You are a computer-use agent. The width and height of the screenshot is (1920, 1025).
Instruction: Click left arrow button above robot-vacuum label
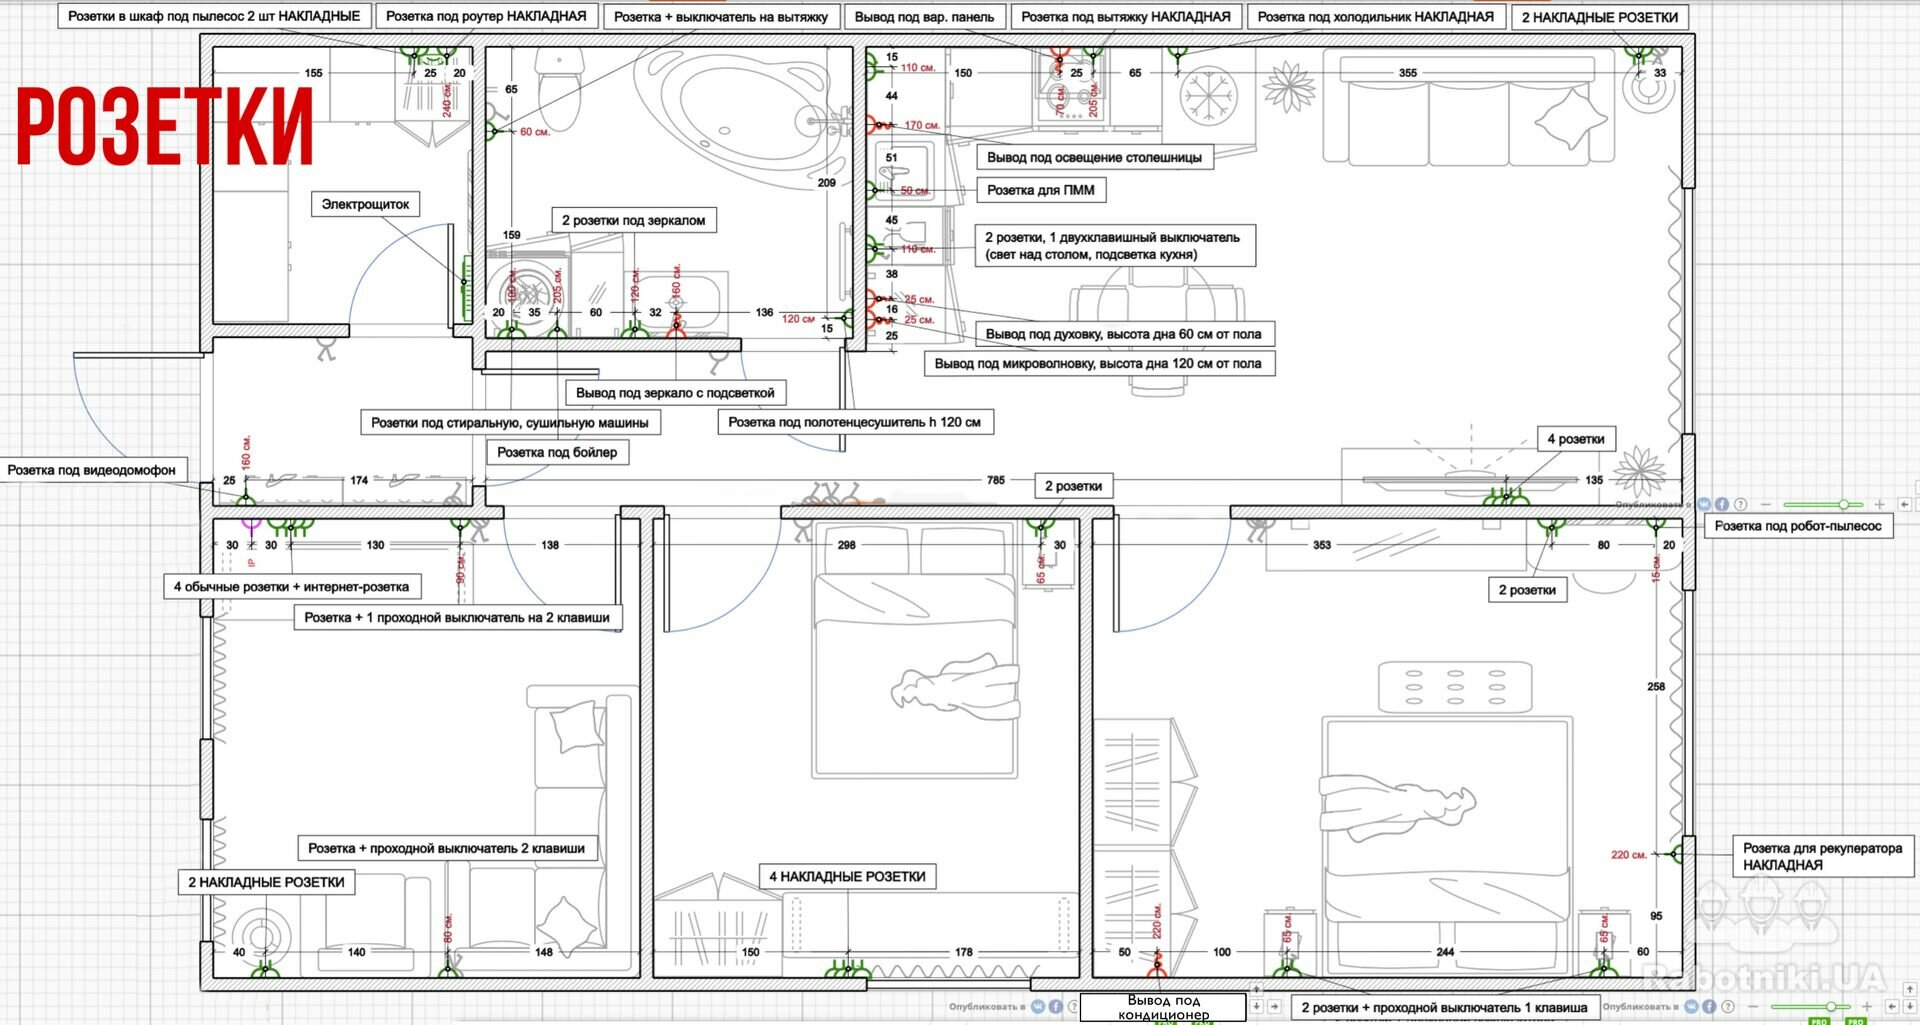(x=1905, y=505)
